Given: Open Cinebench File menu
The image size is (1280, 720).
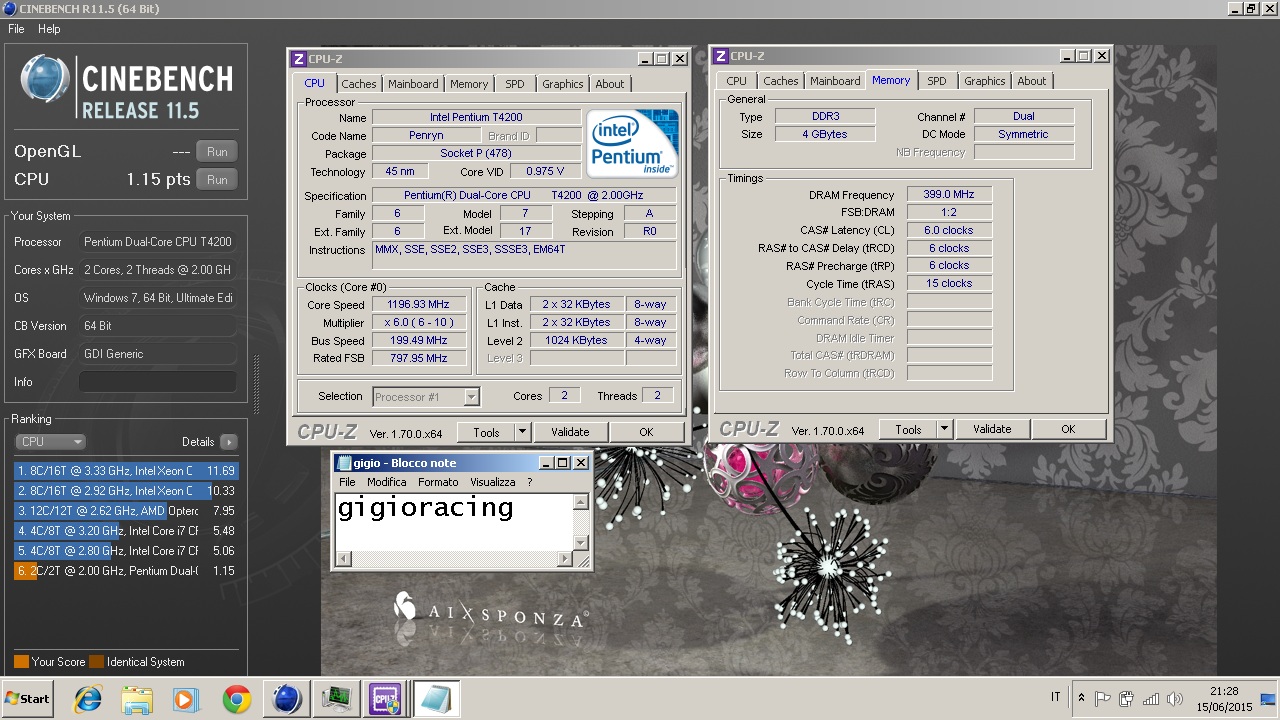Looking at the screenshot, I should [x=16, y=29].
